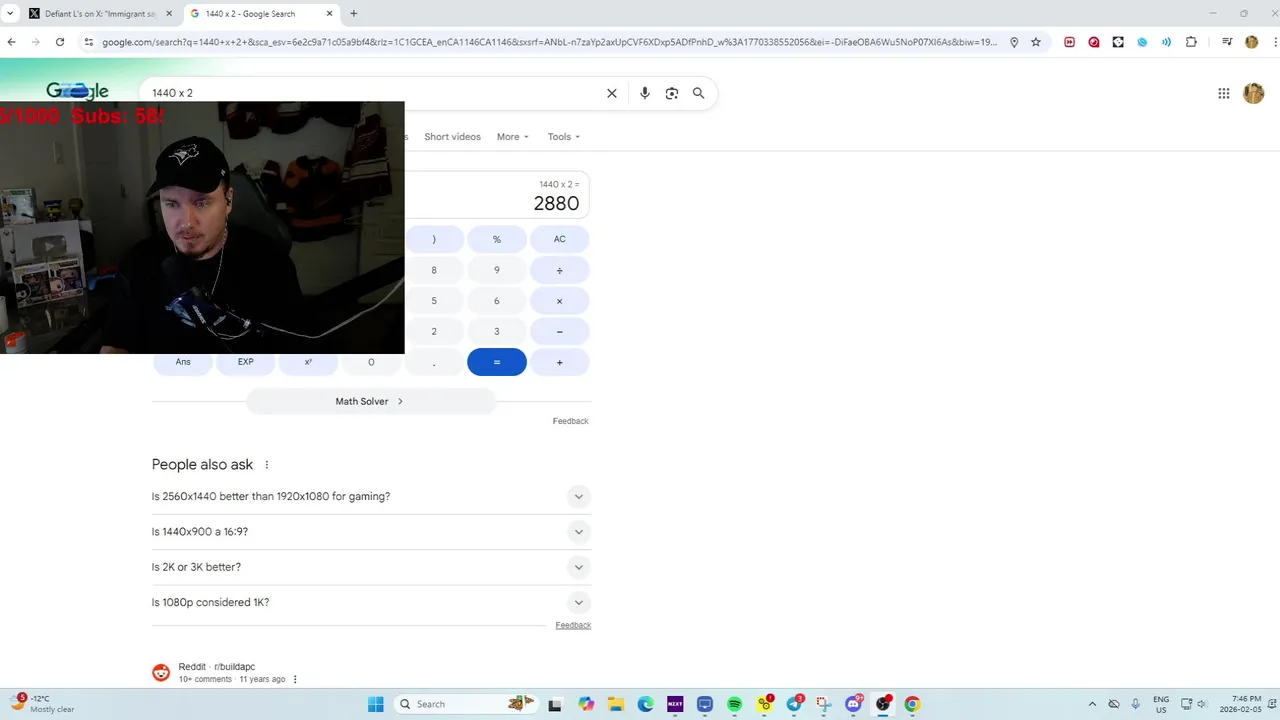
Task: Click into the Google search input field
Action: [370, 93]
